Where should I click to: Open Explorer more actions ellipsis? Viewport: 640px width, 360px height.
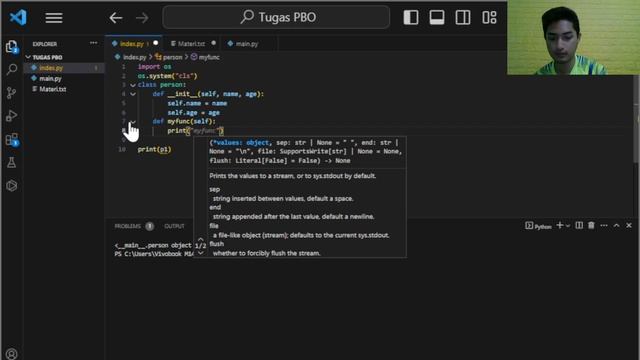click(x=93, y=43)
